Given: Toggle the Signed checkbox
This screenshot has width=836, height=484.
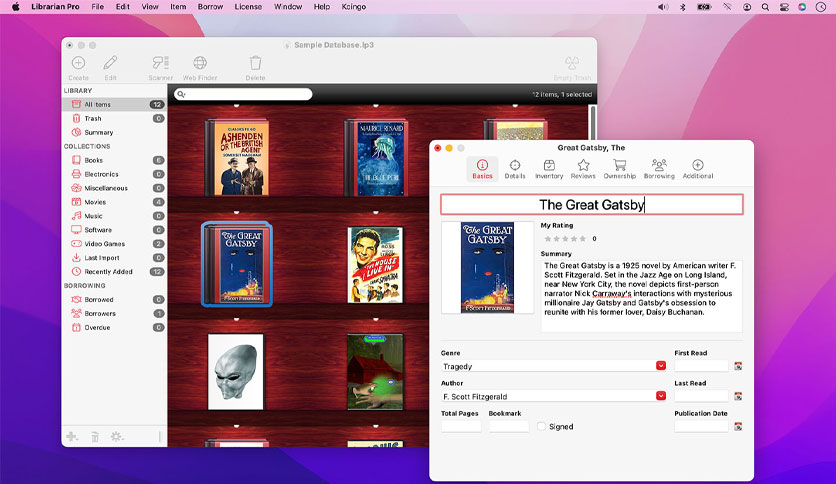Looking at the screenshot, I should (x=542, y=426).
